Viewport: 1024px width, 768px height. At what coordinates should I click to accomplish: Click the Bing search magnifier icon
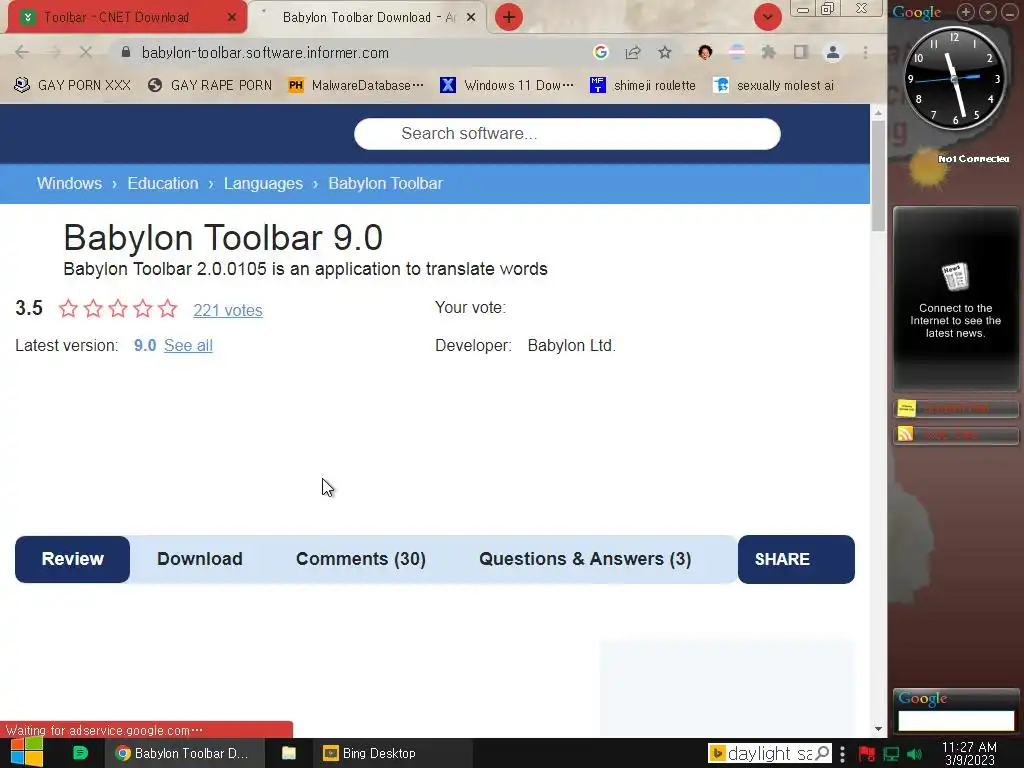pyautogui.click(x=823, y=754)
